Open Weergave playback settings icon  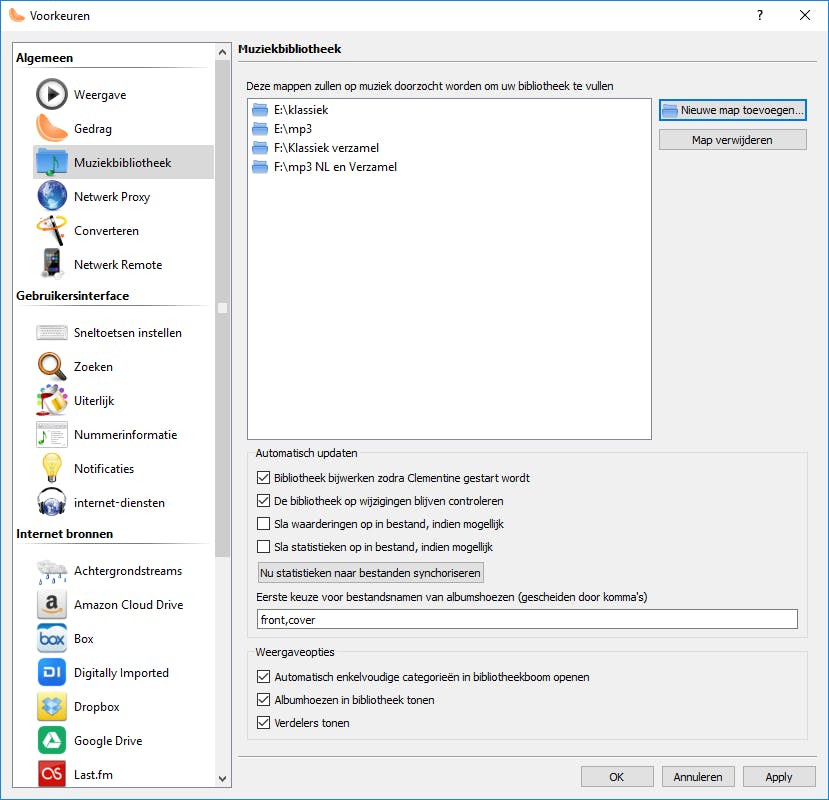pos(52,94)
